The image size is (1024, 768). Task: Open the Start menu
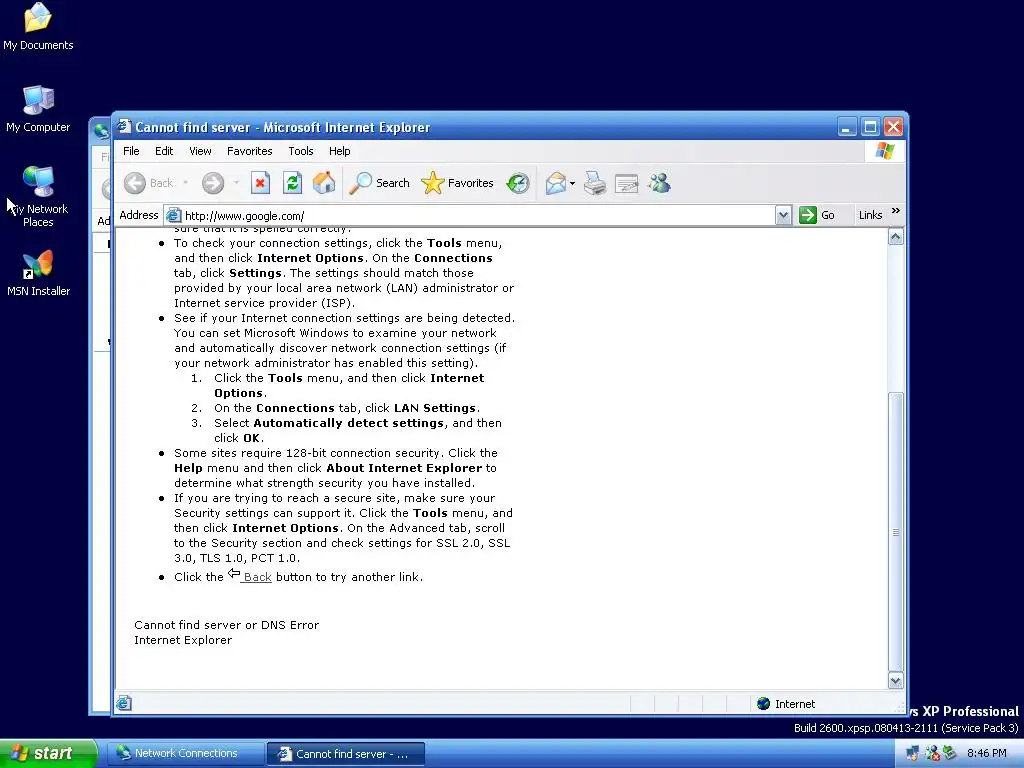pyautogui.click(x=48, y=753)
